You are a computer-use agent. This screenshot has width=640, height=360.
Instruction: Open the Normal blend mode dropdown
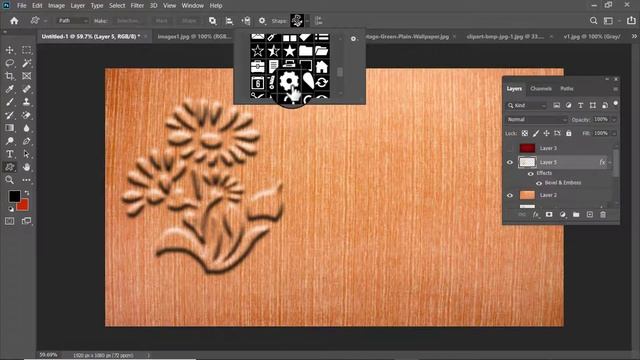pyautogui.click(x=536, y=120)
